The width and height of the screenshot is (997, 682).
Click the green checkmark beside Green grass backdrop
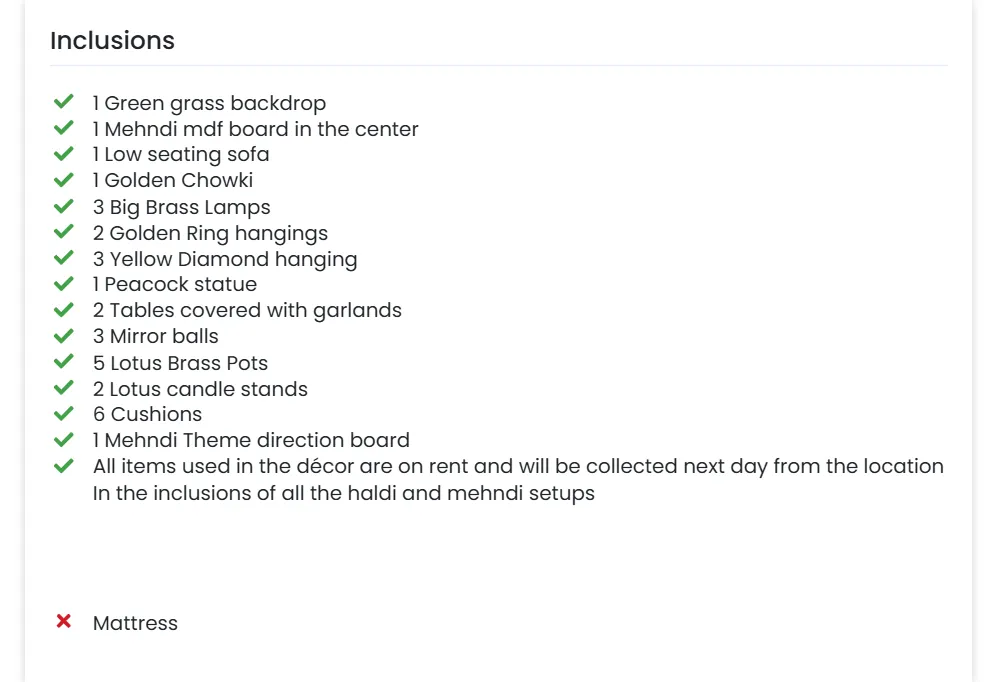click(64, 102)
